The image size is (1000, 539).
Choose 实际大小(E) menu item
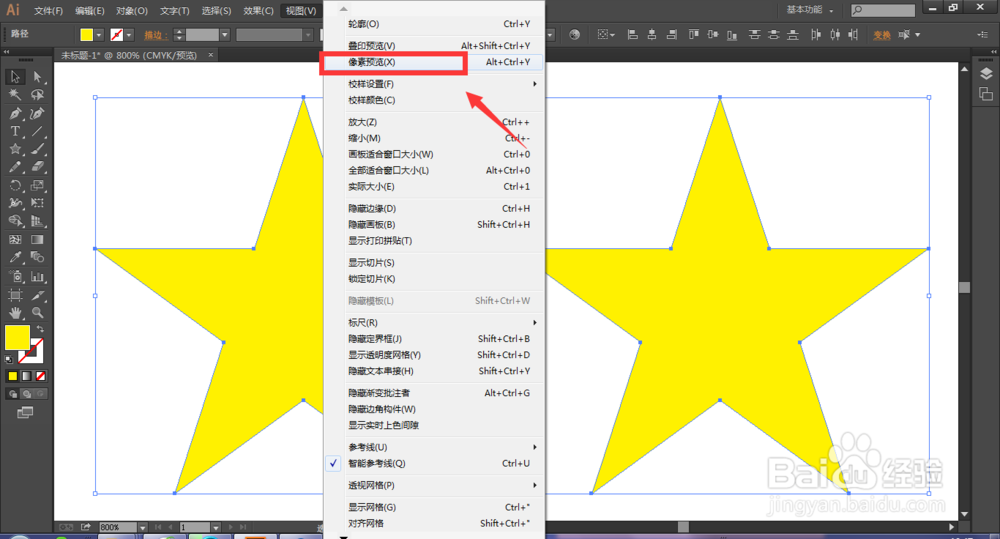434,187
